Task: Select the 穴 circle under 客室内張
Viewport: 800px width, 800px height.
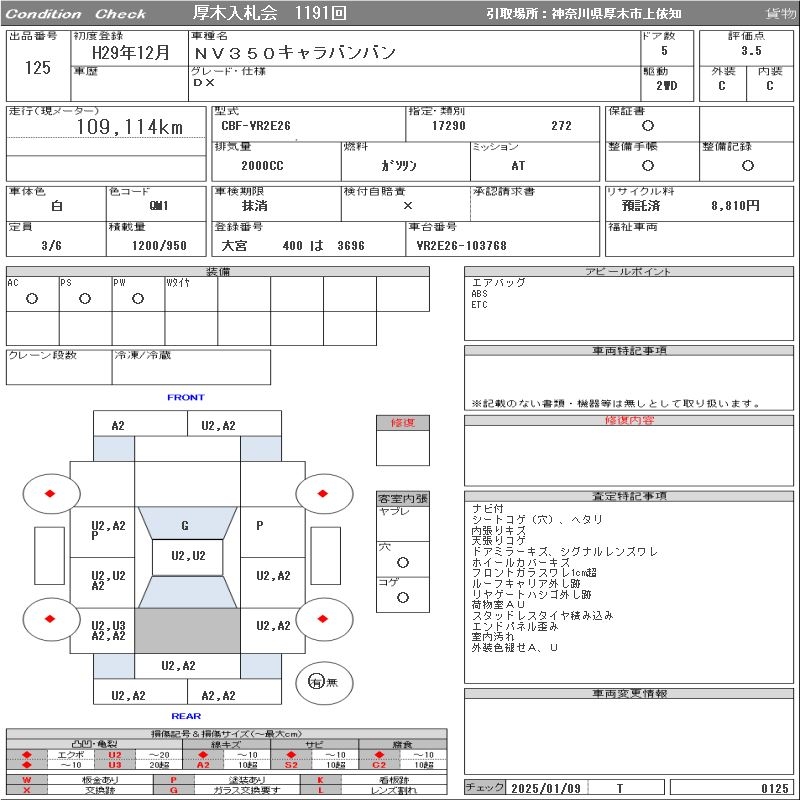Action: point(403,562)
